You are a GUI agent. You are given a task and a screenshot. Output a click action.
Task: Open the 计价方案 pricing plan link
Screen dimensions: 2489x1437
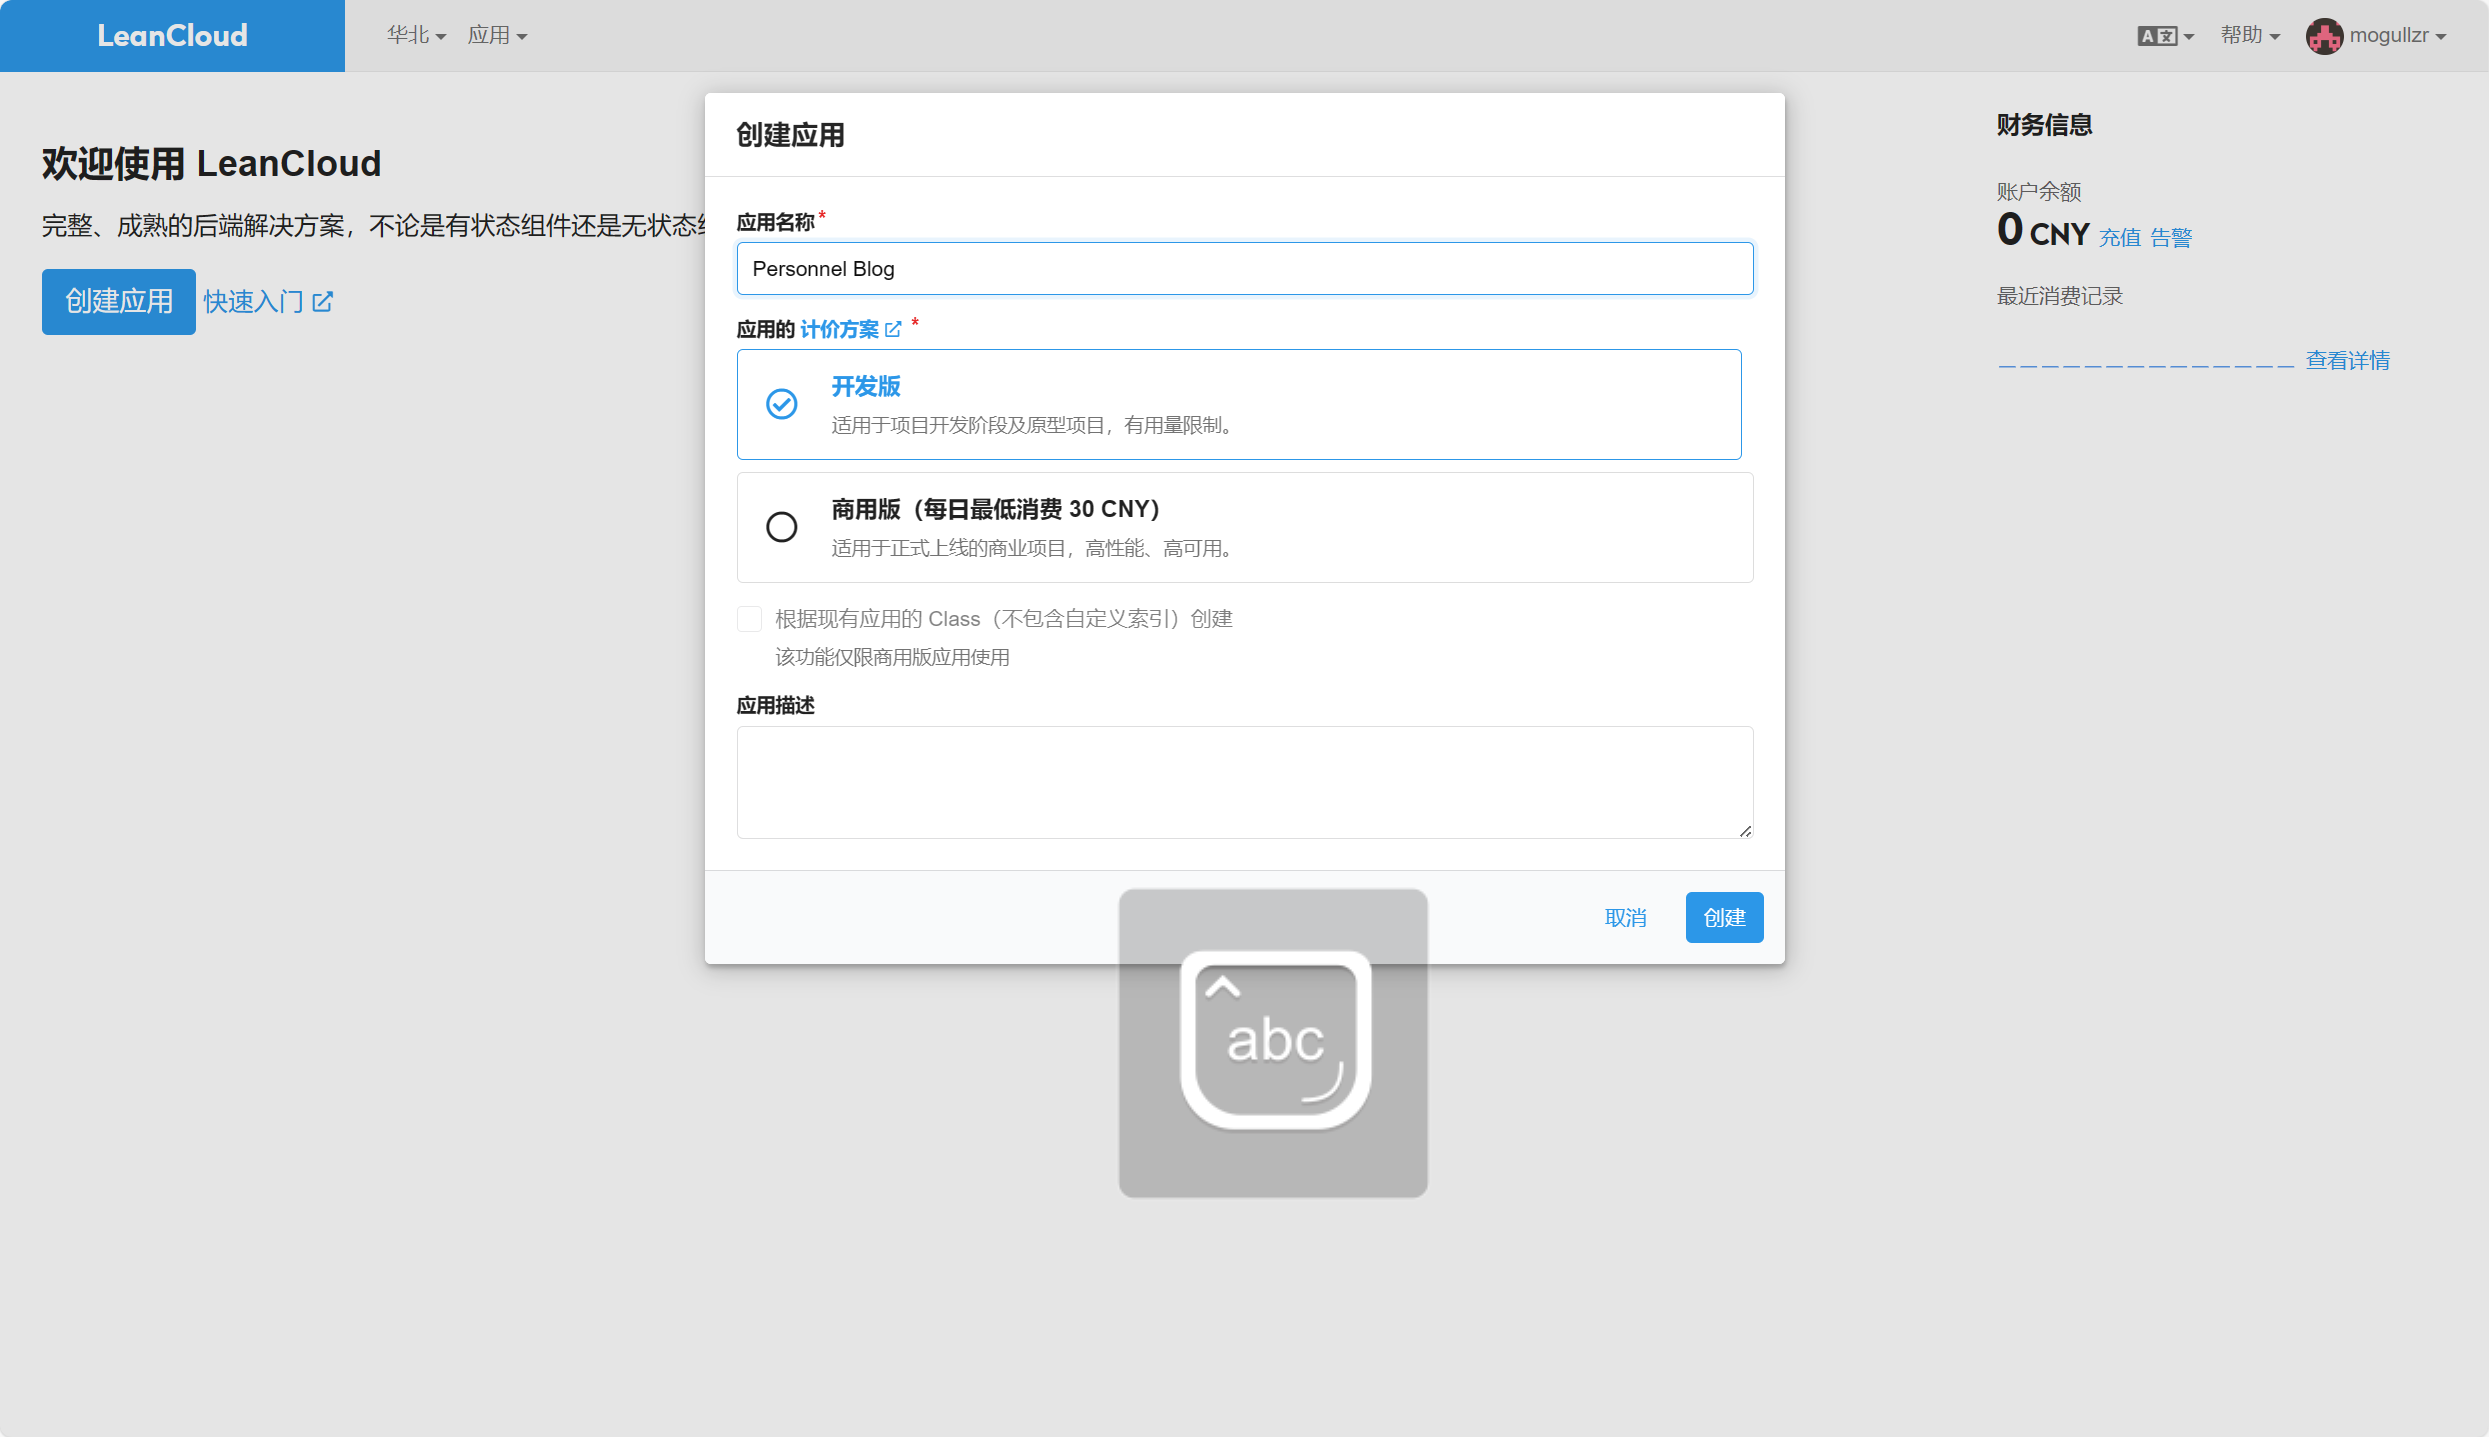click(x=839, y=329)
